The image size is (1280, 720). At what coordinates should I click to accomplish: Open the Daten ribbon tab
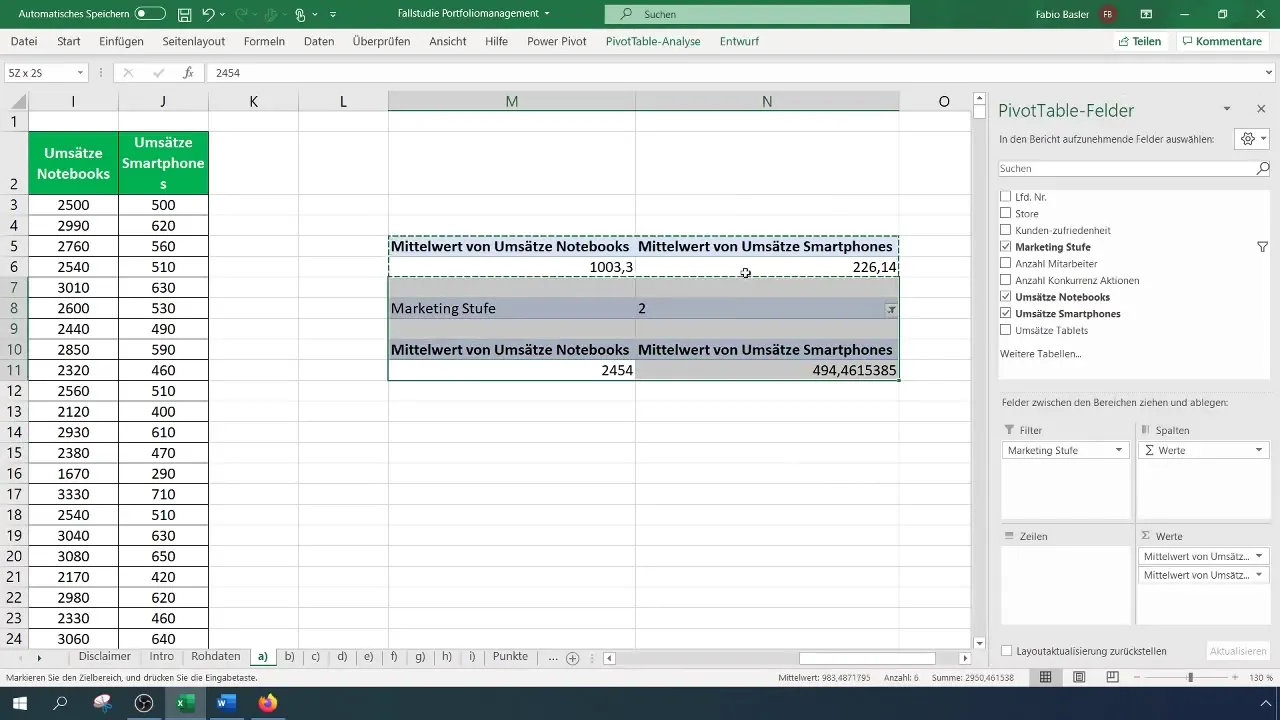coord(319,42)
